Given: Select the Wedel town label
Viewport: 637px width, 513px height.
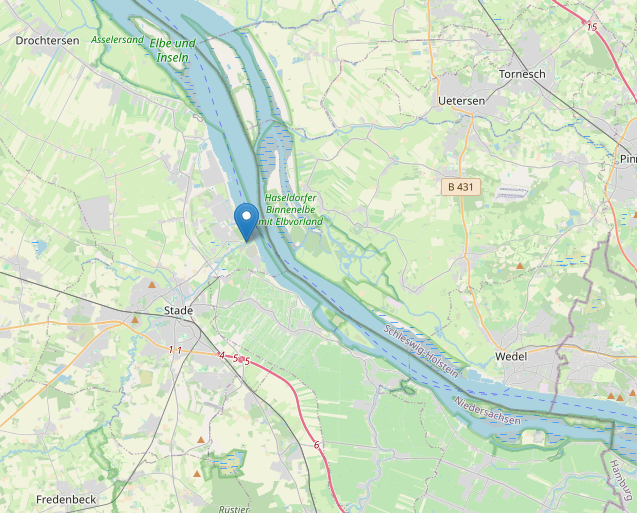Looking at the screenshot, I should coord(511,357).
